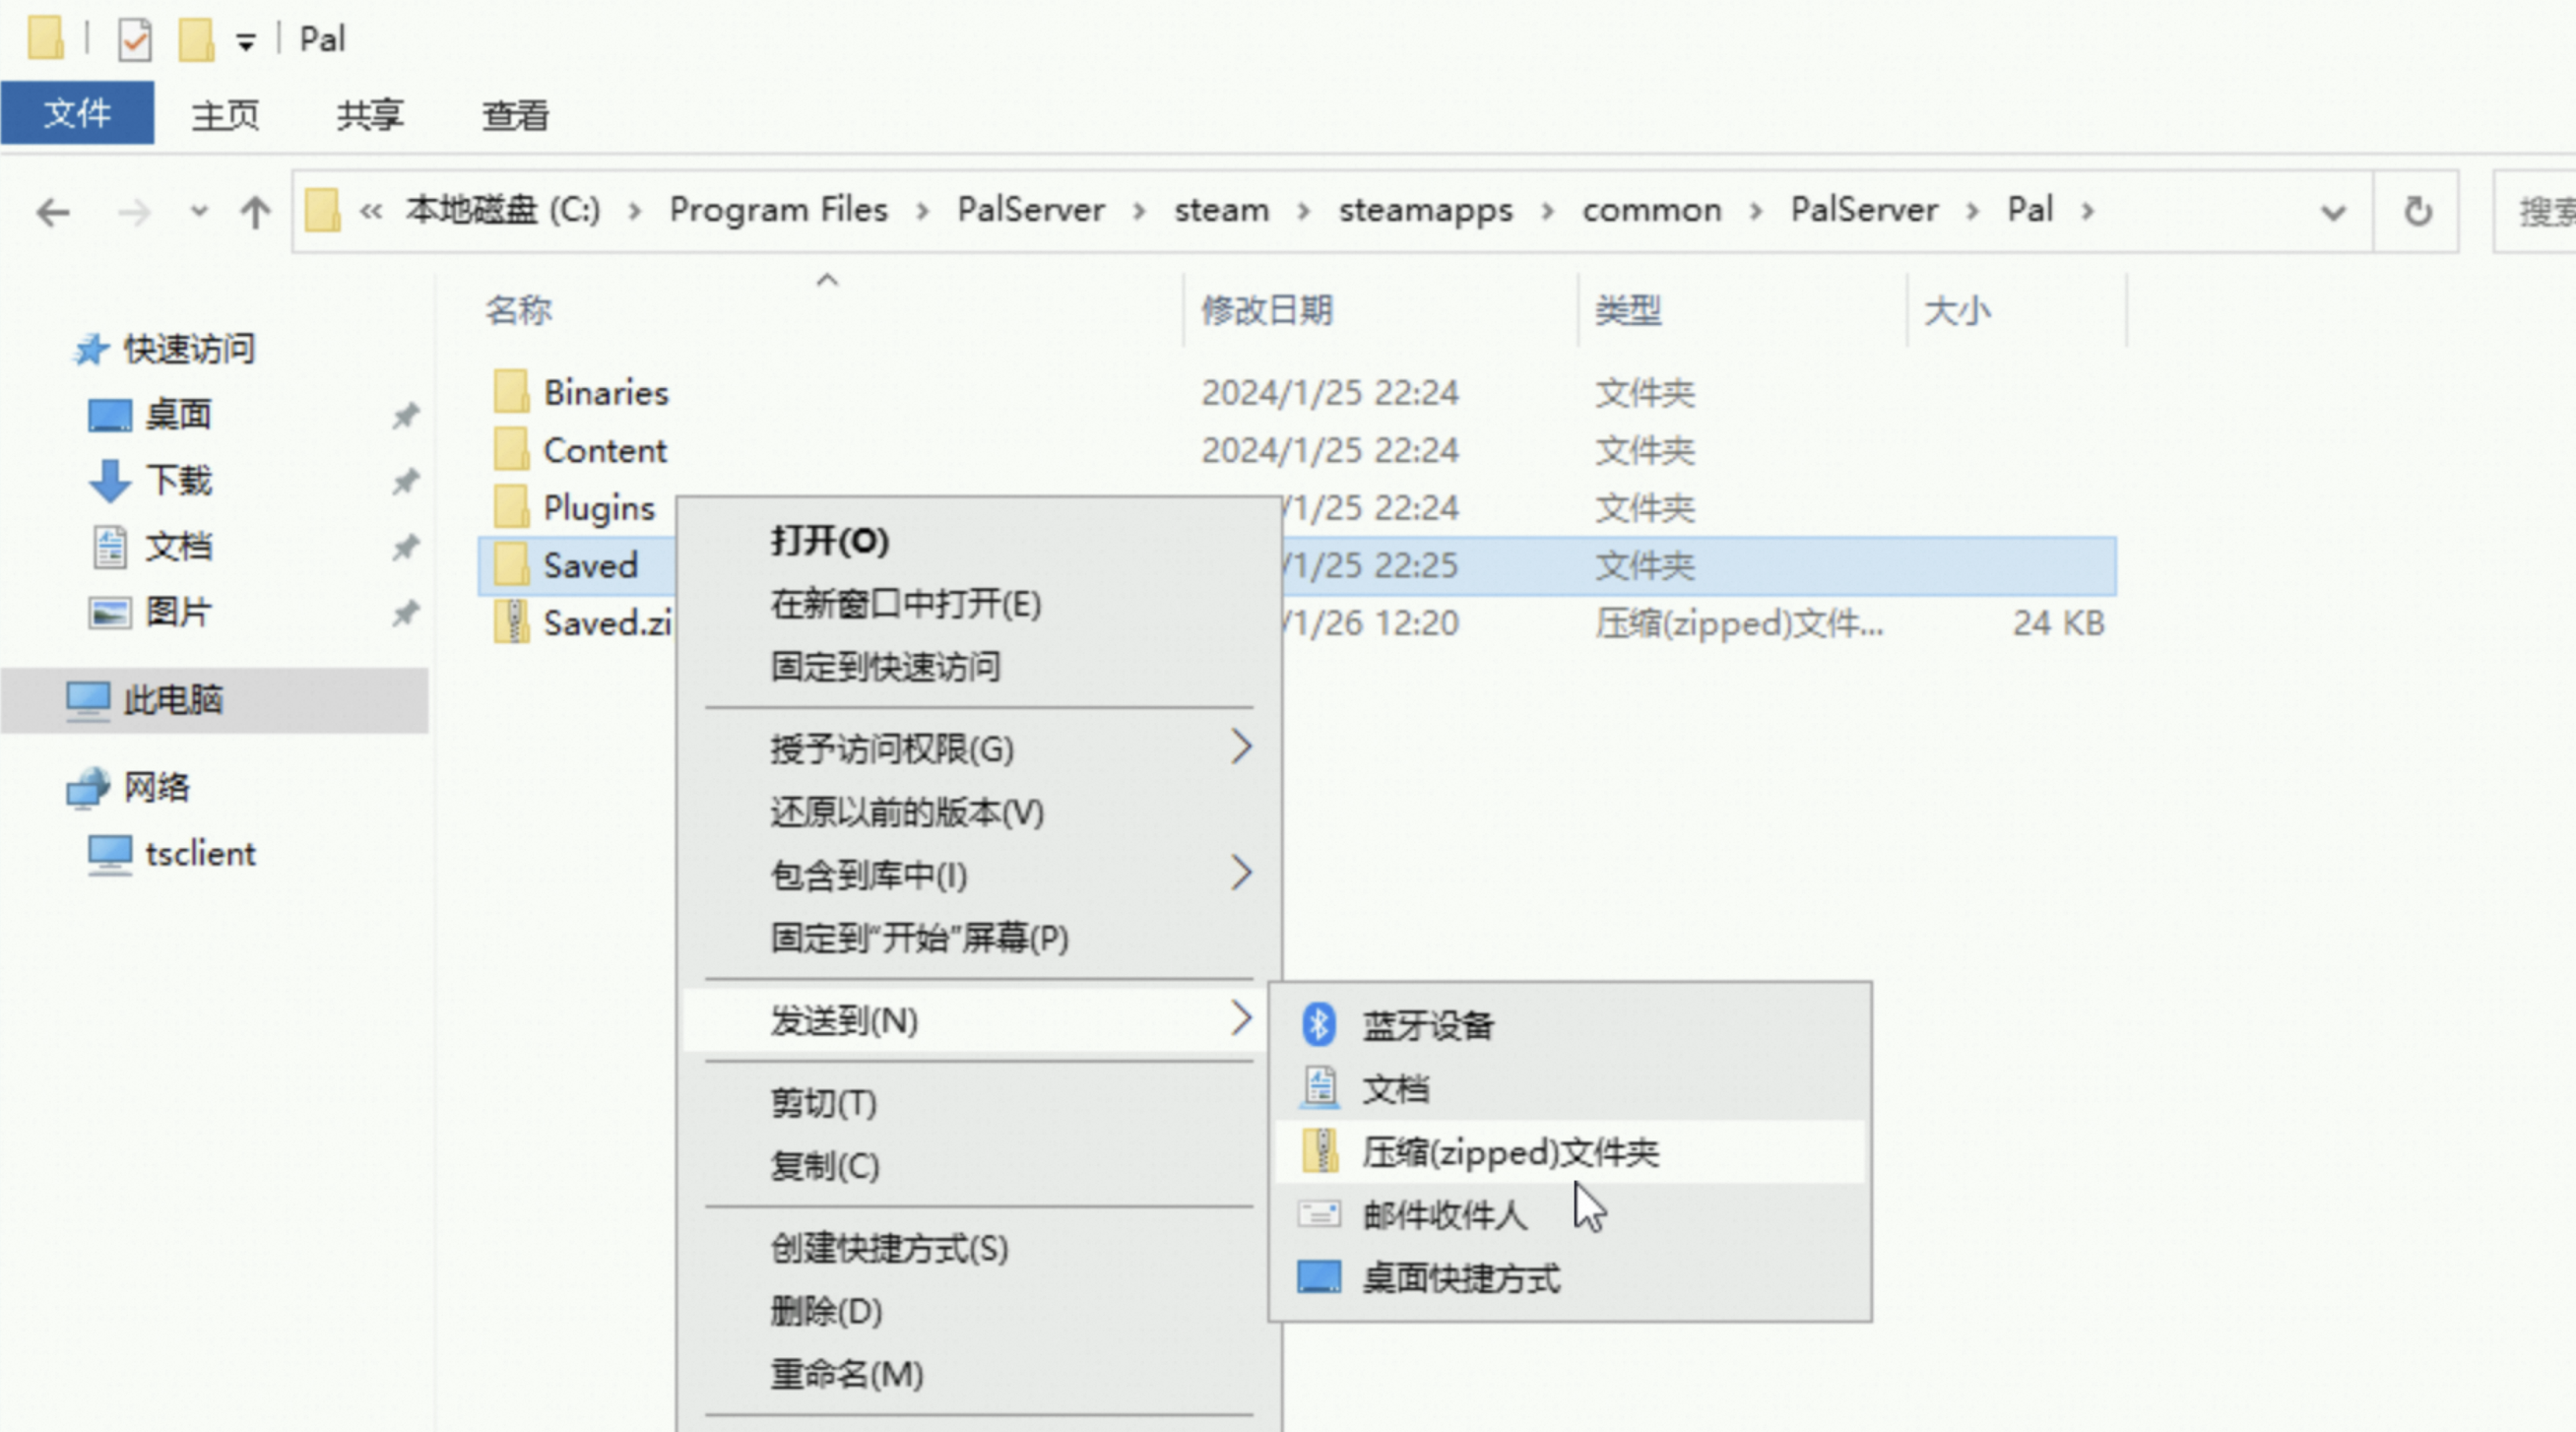Viewport: 2576px width, 1432px height.
Task: Open recent locations dropdown arrow
Action: (x=199, y=212)
